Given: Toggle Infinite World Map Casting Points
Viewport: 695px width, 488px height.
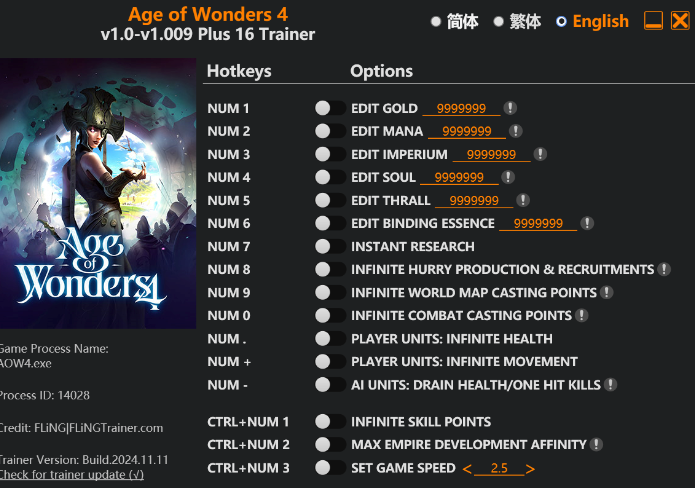Looking at the screenshot, I should coord(330,292).
